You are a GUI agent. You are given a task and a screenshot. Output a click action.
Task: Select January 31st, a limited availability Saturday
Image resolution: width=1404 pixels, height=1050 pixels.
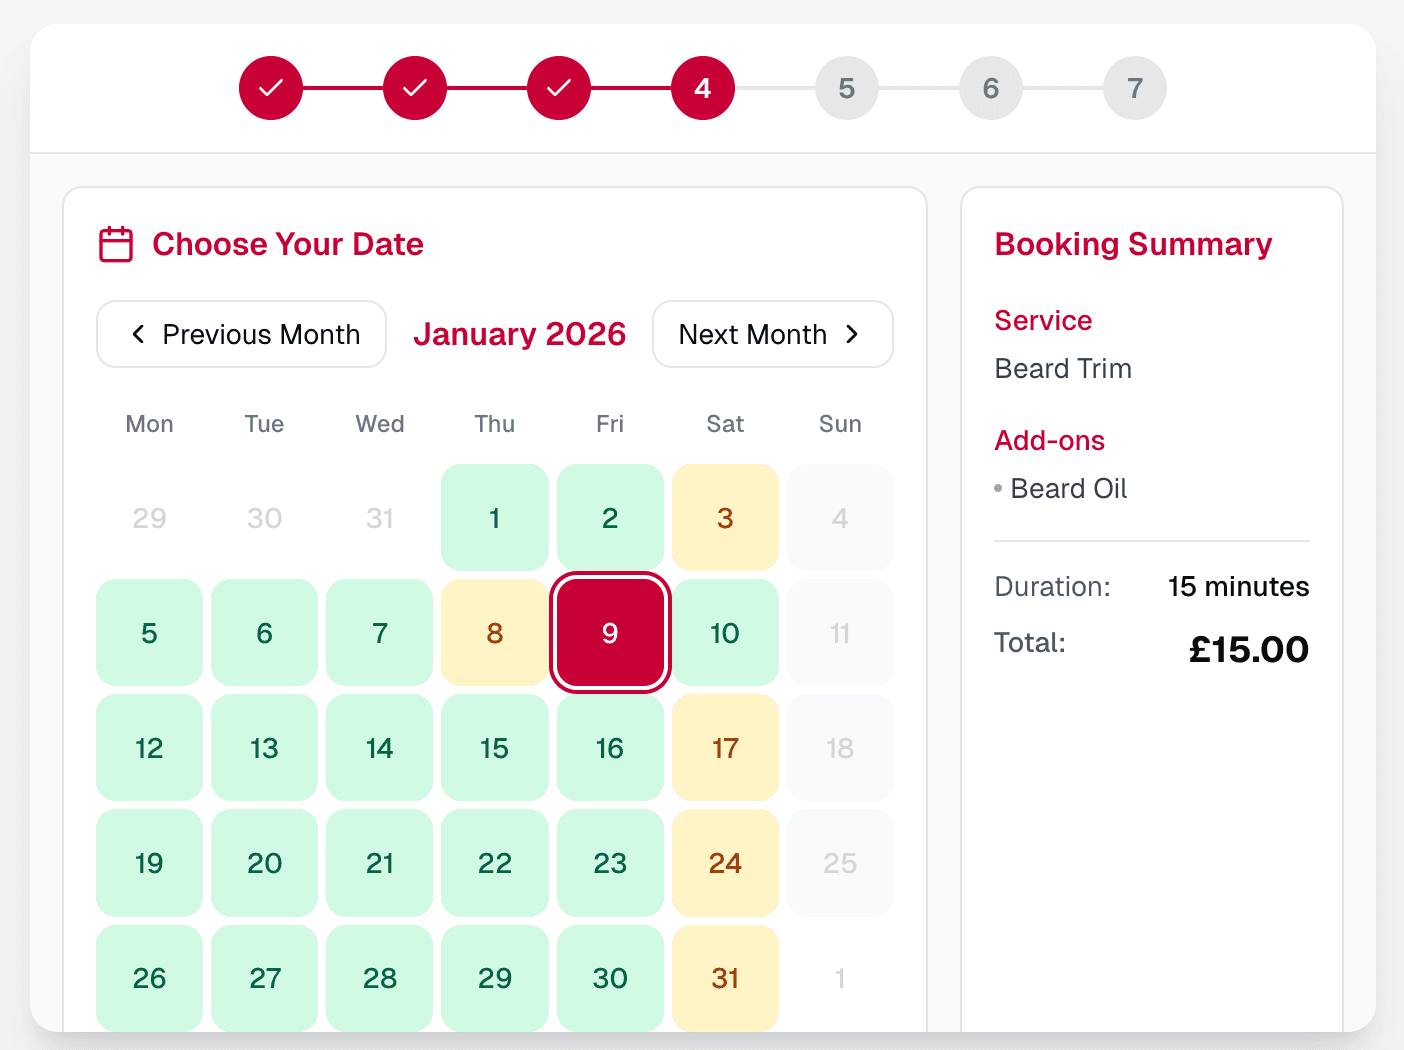(725, 978)
